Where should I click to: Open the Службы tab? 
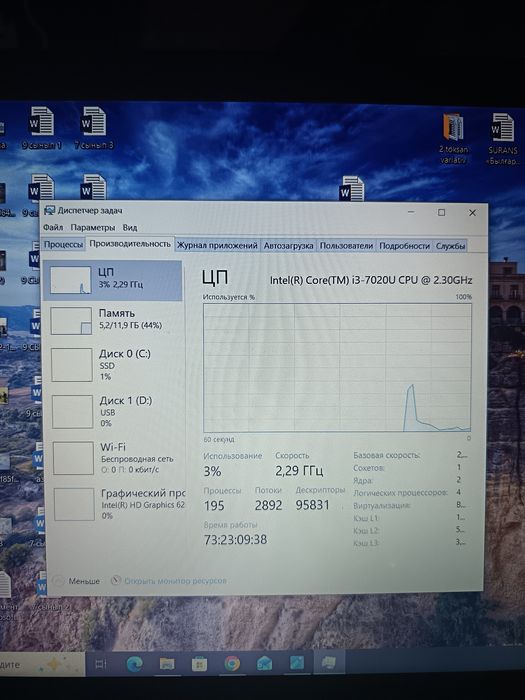[450, 246]
